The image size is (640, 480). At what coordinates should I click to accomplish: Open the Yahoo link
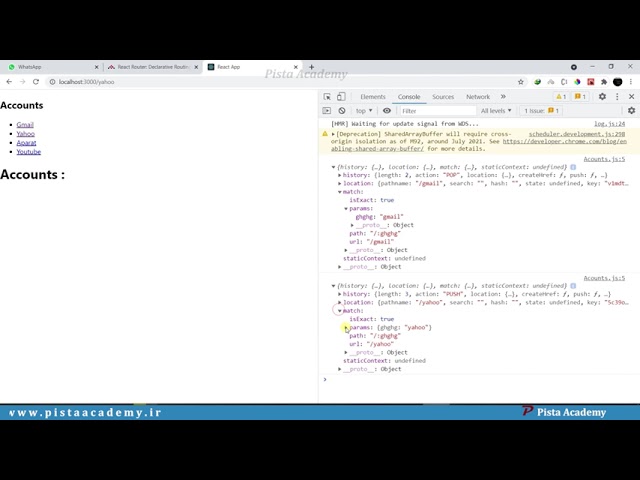pyautogui.click(x=25, y=133)
